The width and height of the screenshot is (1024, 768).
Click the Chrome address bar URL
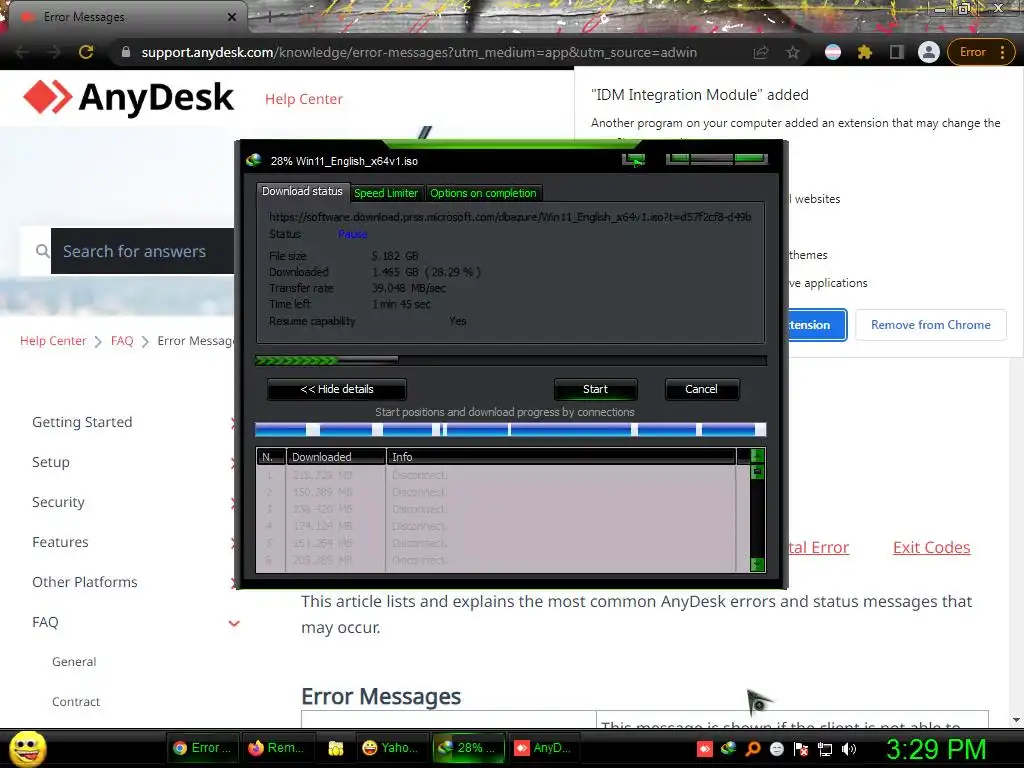click(x=419, y=52)
